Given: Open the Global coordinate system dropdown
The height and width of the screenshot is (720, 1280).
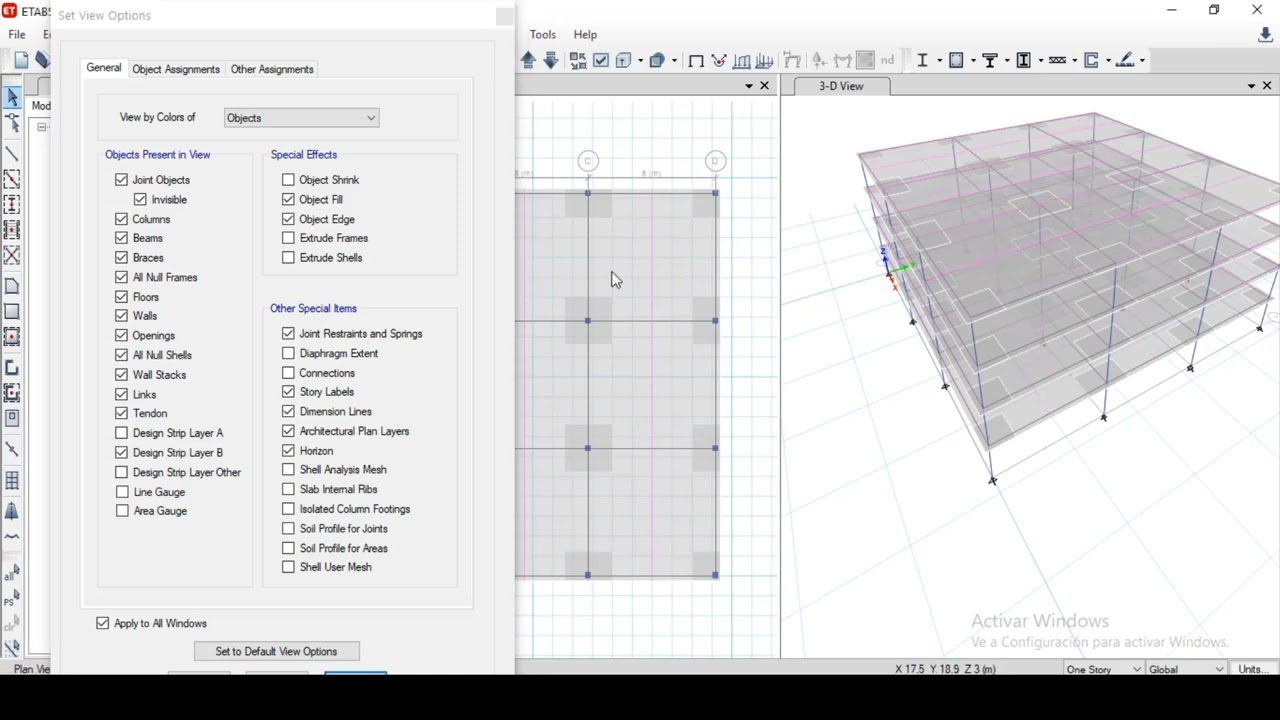Looking at the screenshot, I should 1186,669.
